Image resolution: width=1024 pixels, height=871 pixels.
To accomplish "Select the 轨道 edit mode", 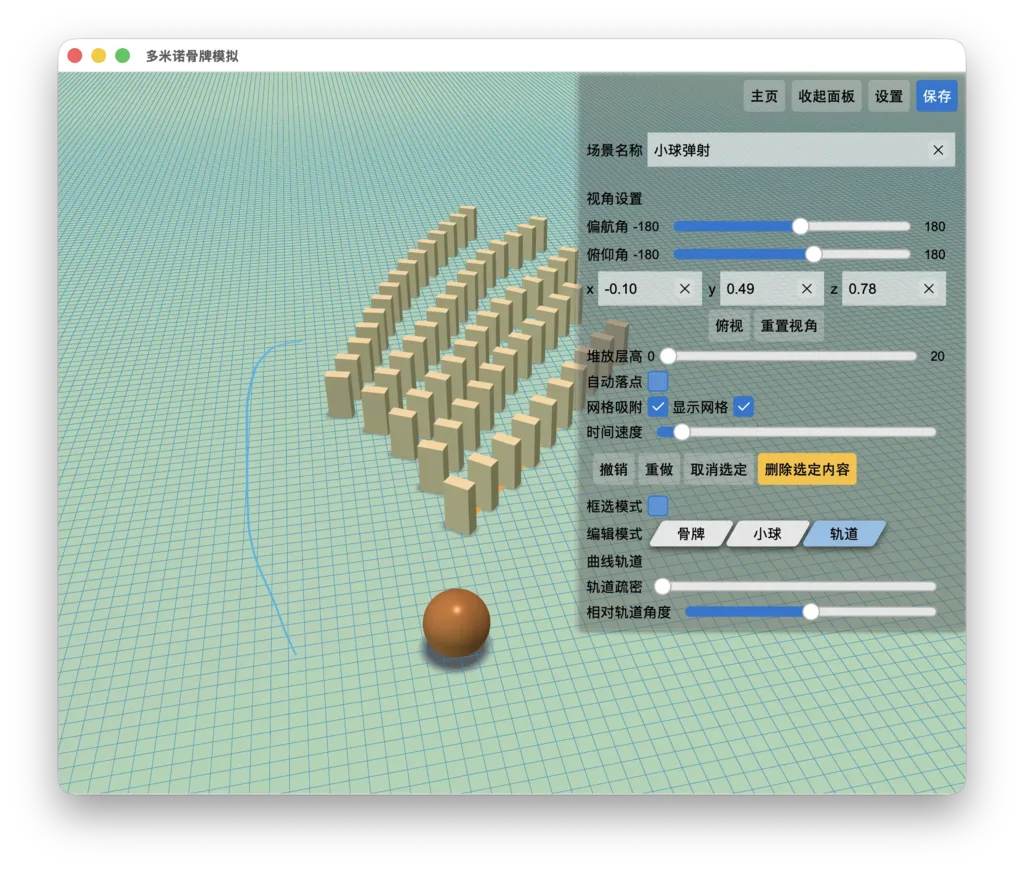I will pyautogui.click(x=844, y=534).
